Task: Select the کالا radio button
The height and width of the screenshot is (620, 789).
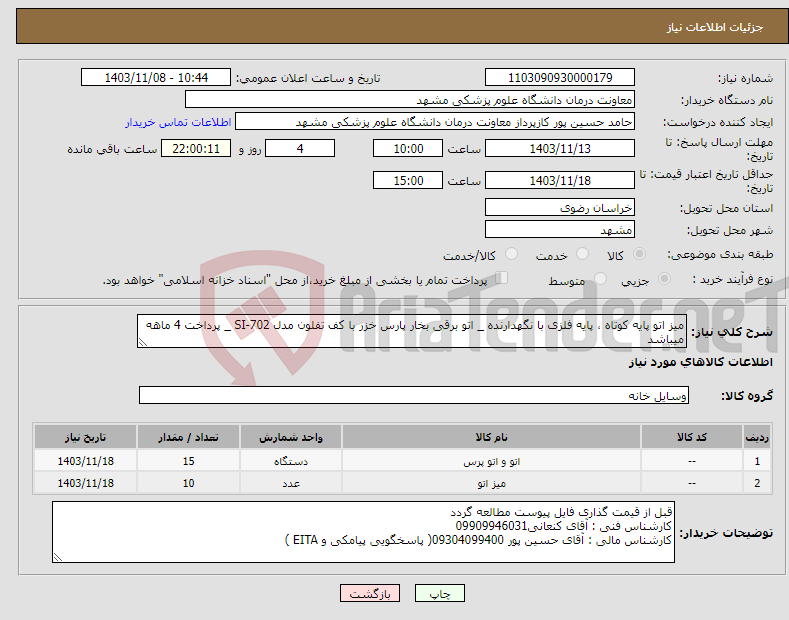Action: tap(639, 254)
